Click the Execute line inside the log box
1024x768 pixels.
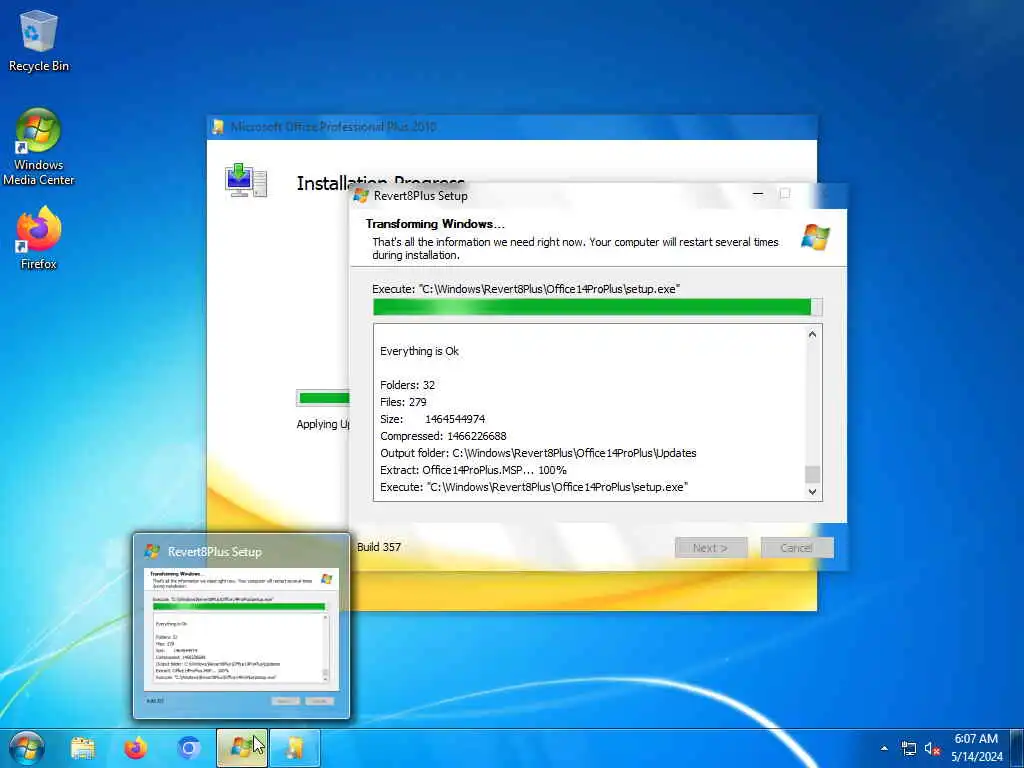coord(534,487)
